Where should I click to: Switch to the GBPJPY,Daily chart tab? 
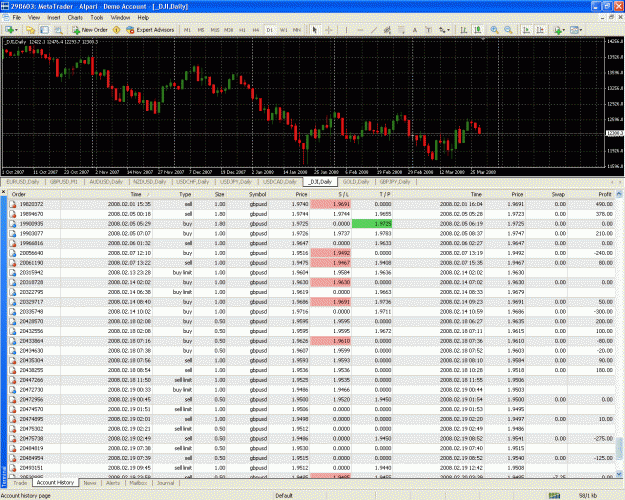tap(395, 182)
